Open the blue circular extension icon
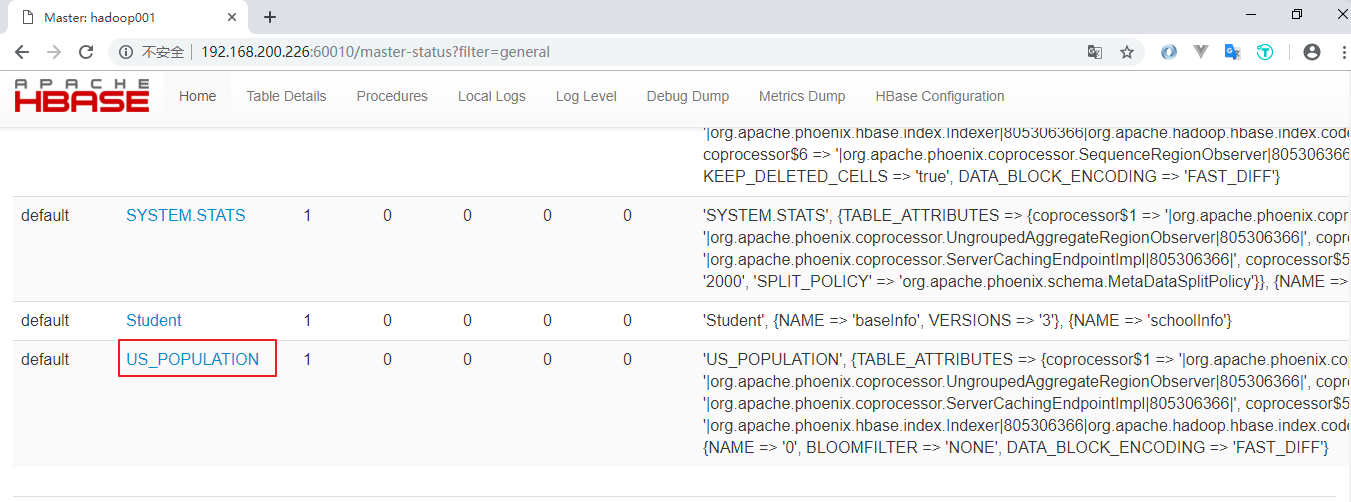The image size is (1351, 502). point(1169,52)
